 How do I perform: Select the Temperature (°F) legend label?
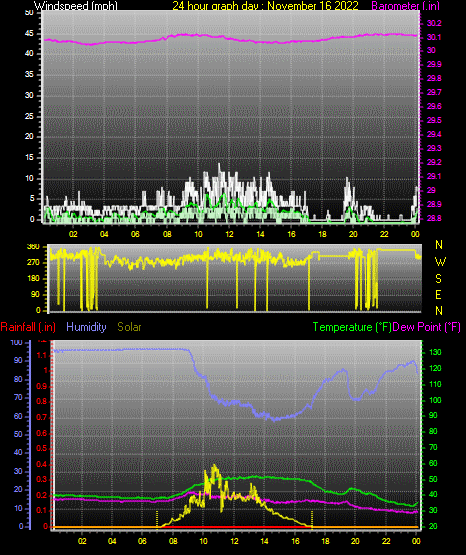(352, 327)
